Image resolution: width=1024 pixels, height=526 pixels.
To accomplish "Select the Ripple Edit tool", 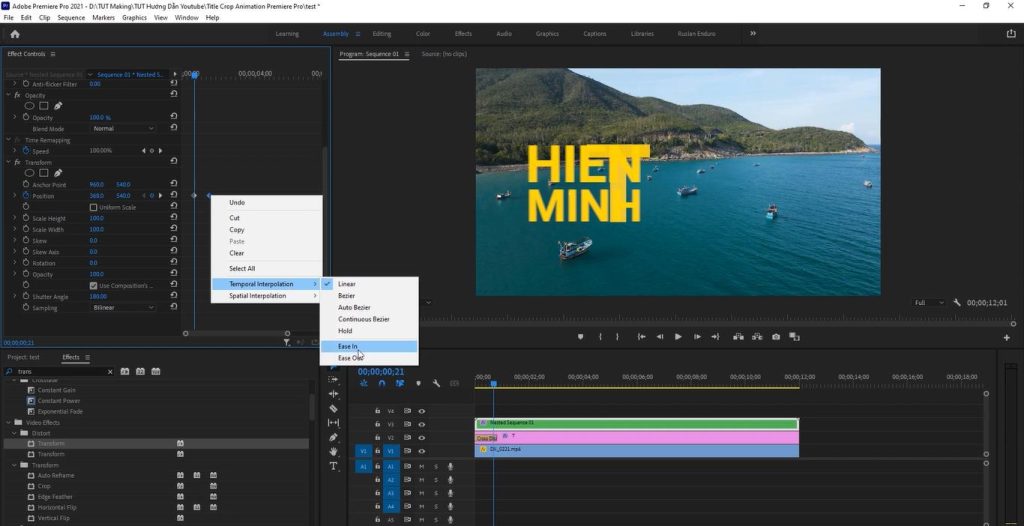I will click(x=333, y=394).
